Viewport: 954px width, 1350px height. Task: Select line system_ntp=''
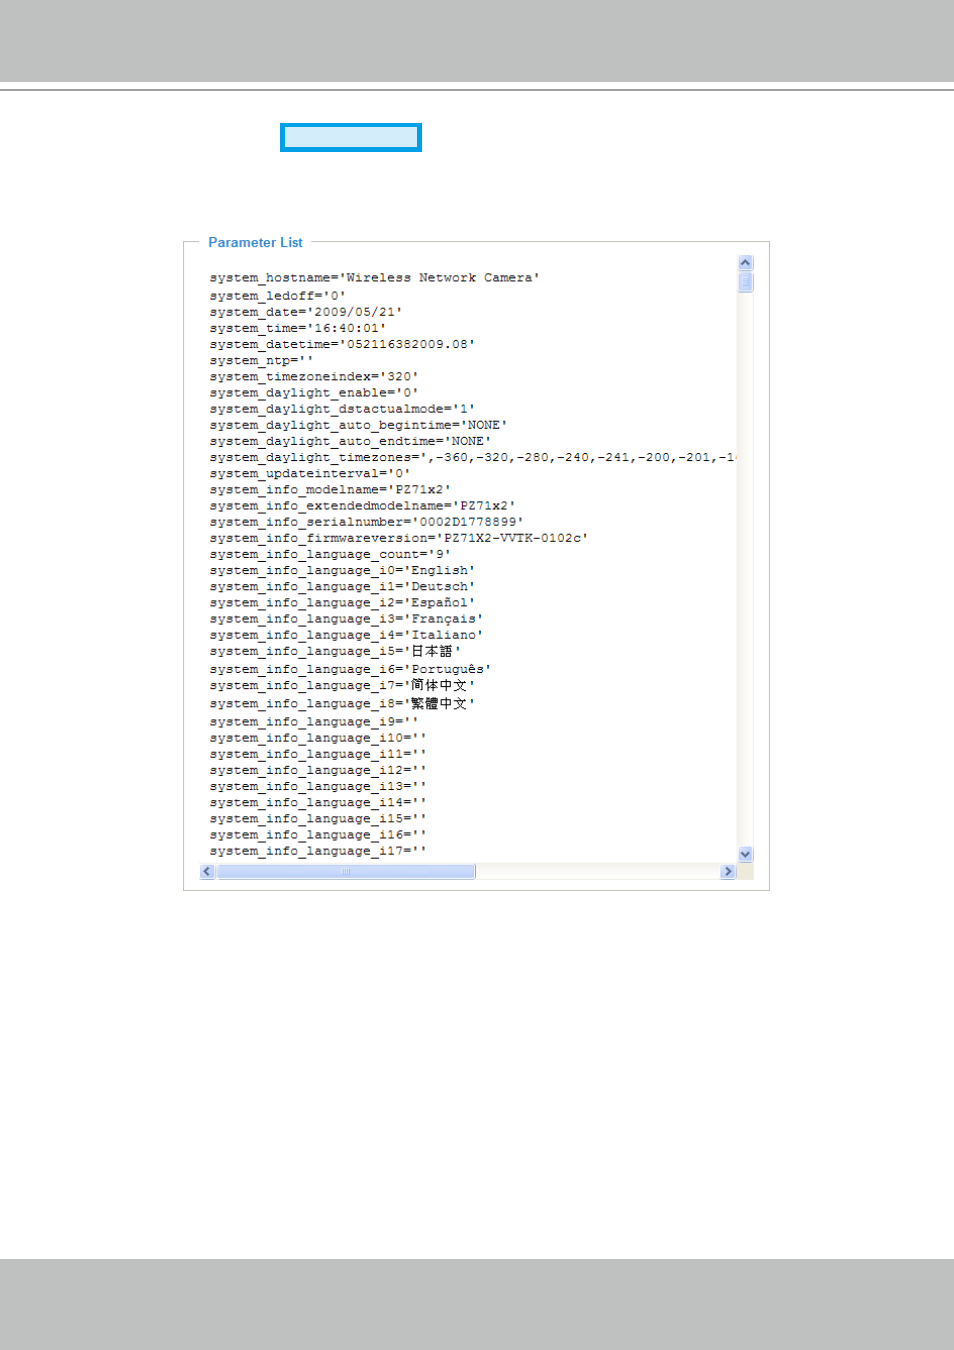coord(261,360)
